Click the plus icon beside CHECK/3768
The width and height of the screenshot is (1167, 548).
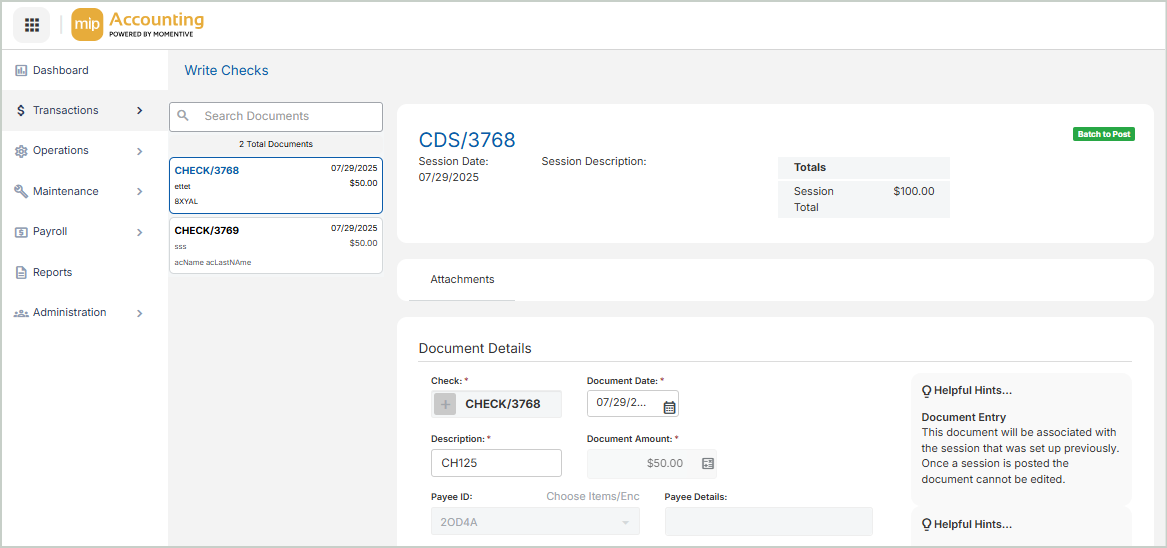pyautogui.click(x=446, y=404)
